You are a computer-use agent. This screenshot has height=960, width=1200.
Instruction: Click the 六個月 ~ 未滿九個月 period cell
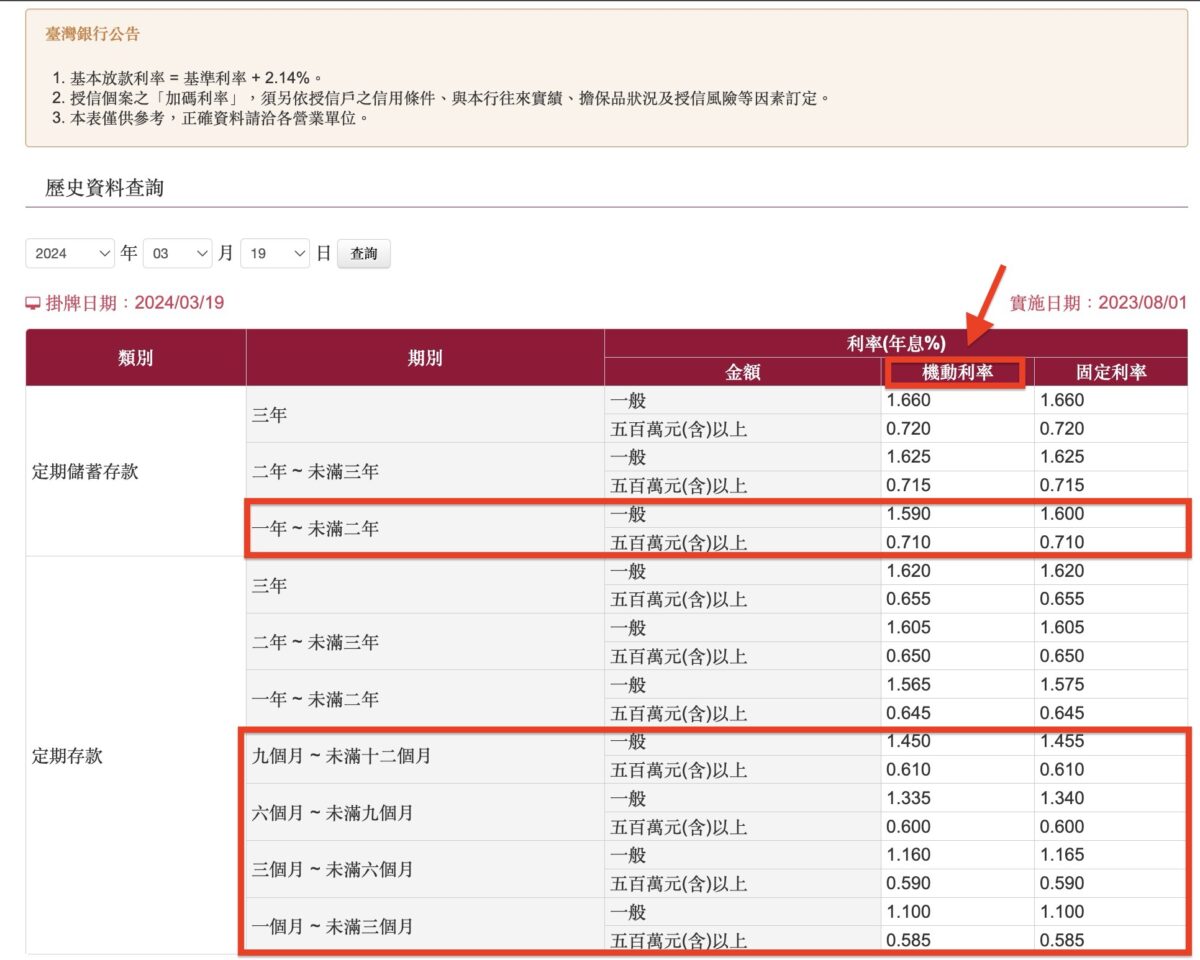[x=425, y=813]
